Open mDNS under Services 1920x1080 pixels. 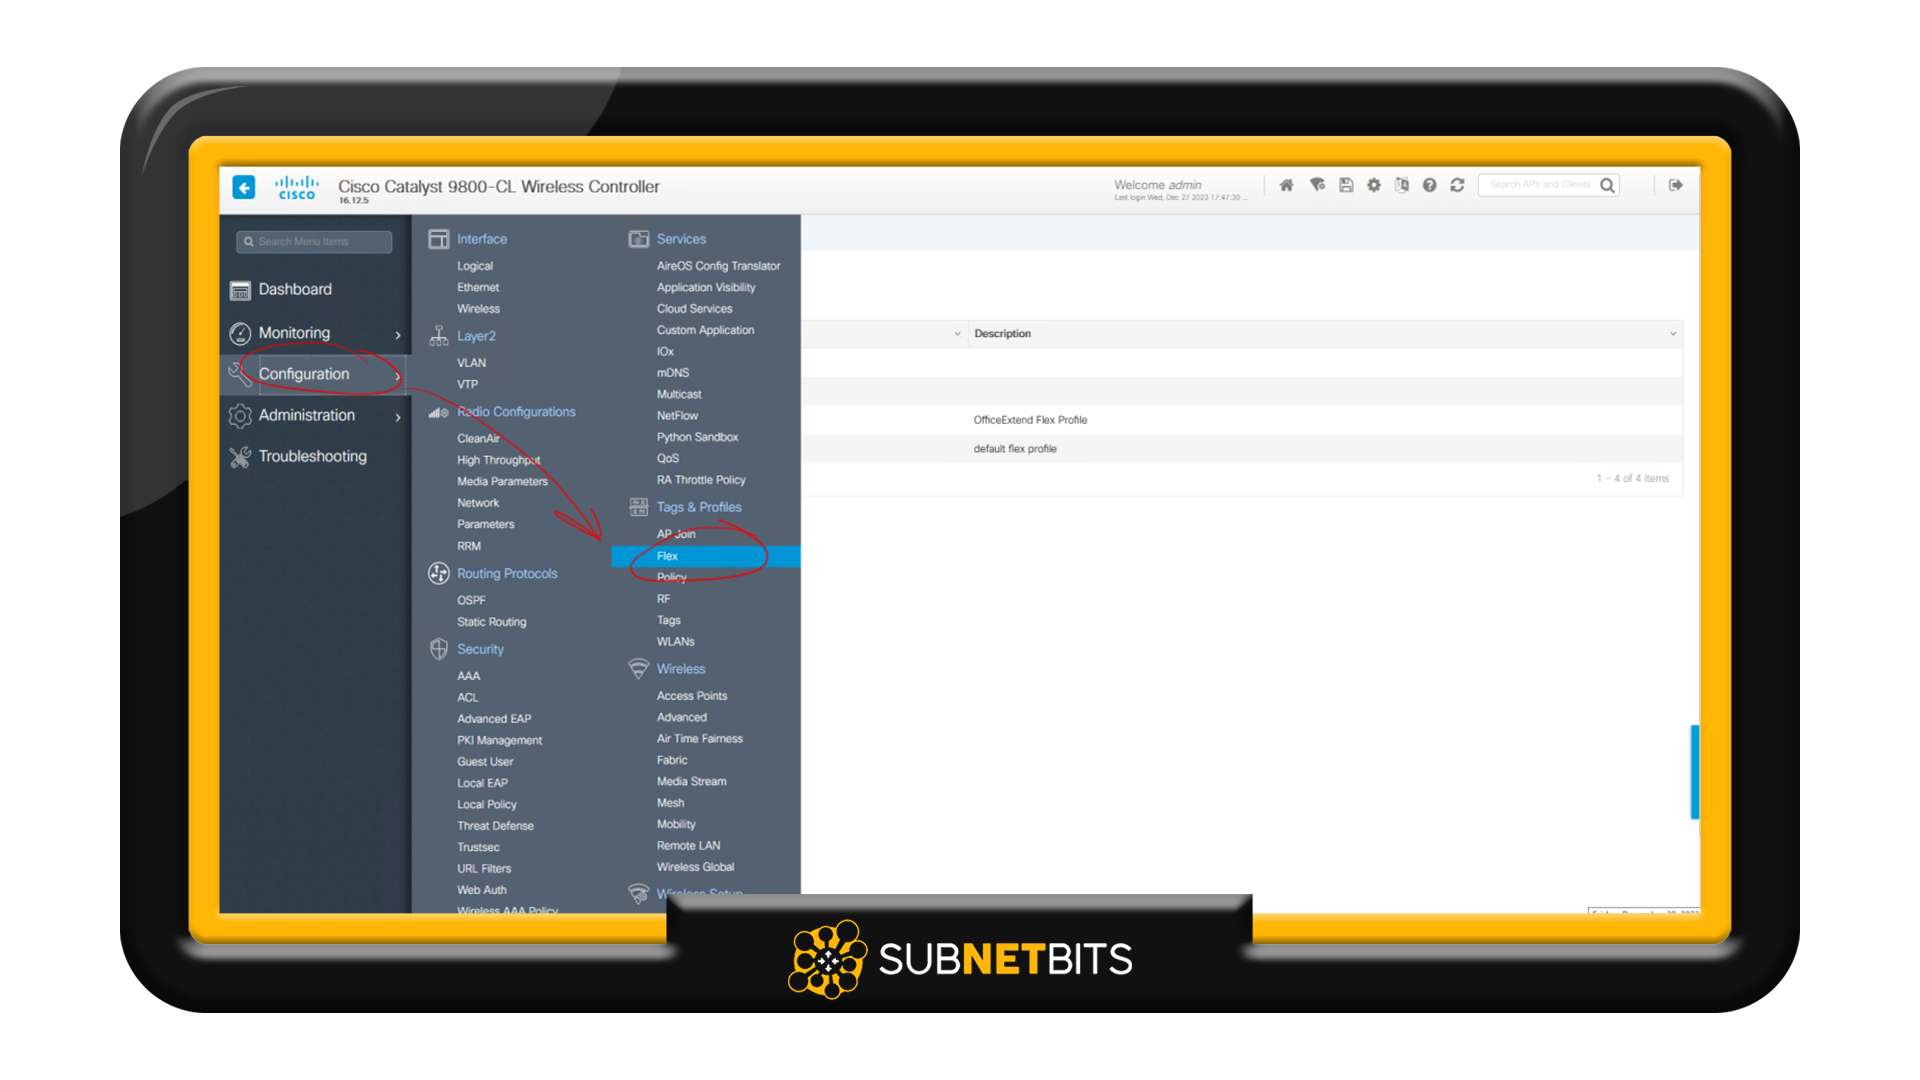672,373
